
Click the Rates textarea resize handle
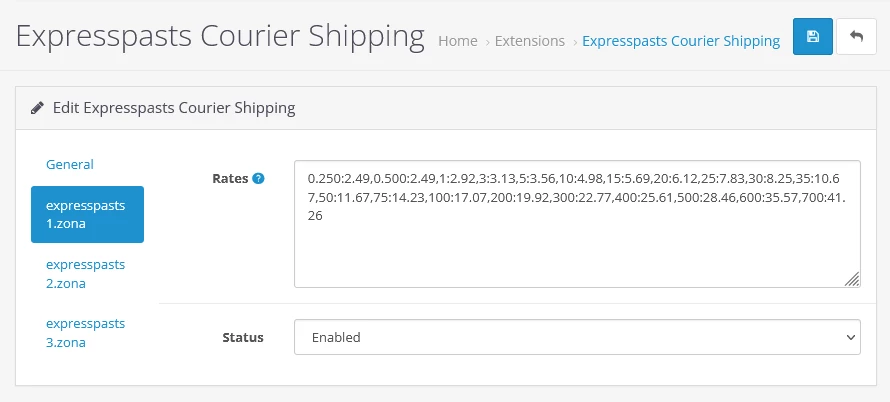(852, 280)
